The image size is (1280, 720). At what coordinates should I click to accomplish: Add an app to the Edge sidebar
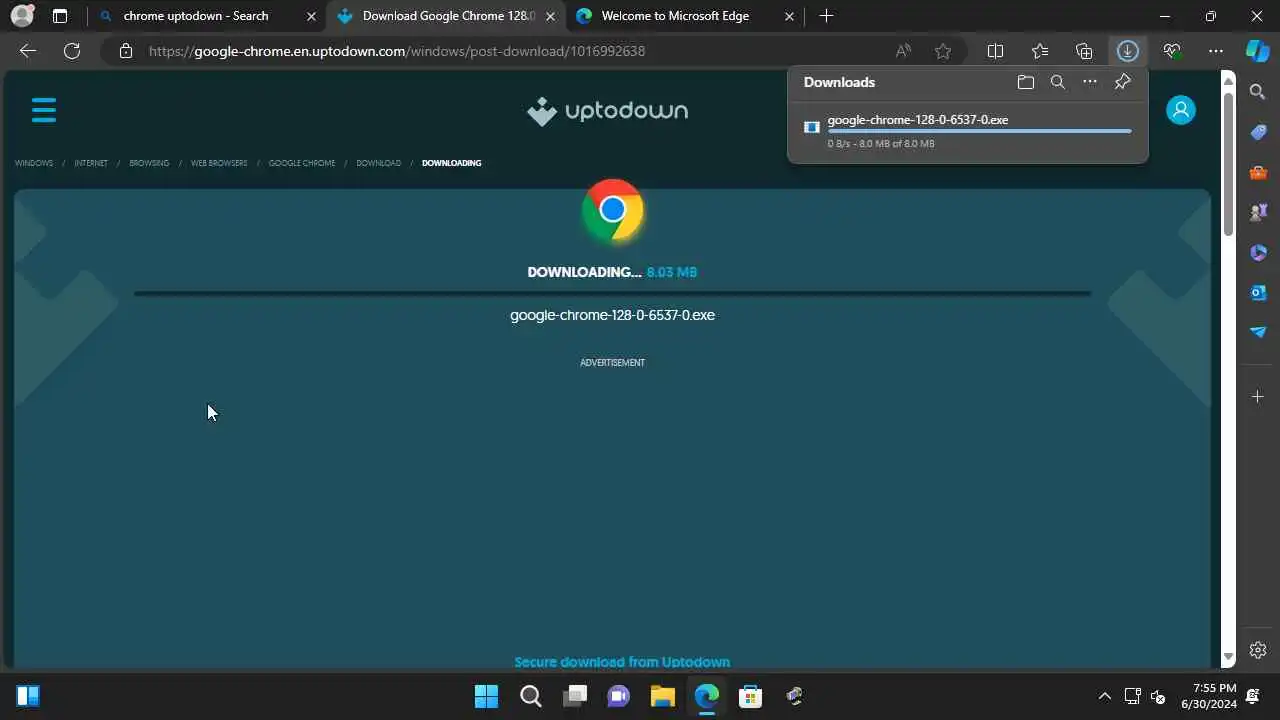coord(1258,397)
